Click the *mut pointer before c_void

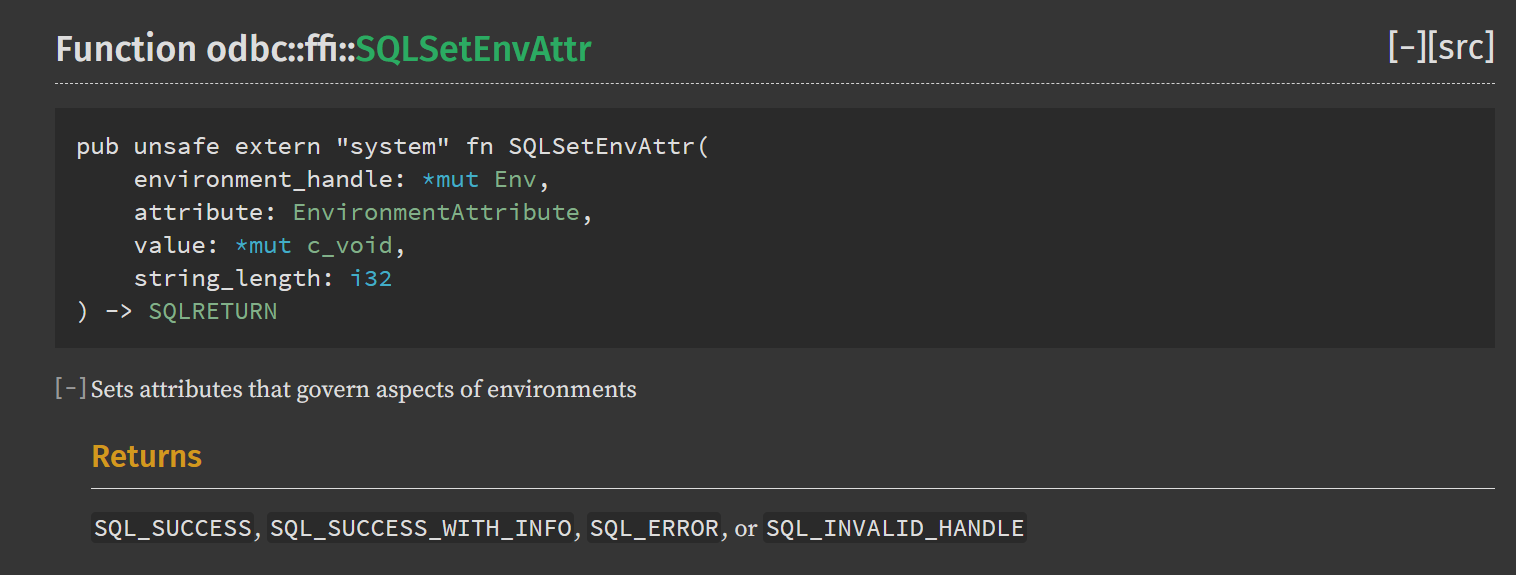(x=263, y=245)
